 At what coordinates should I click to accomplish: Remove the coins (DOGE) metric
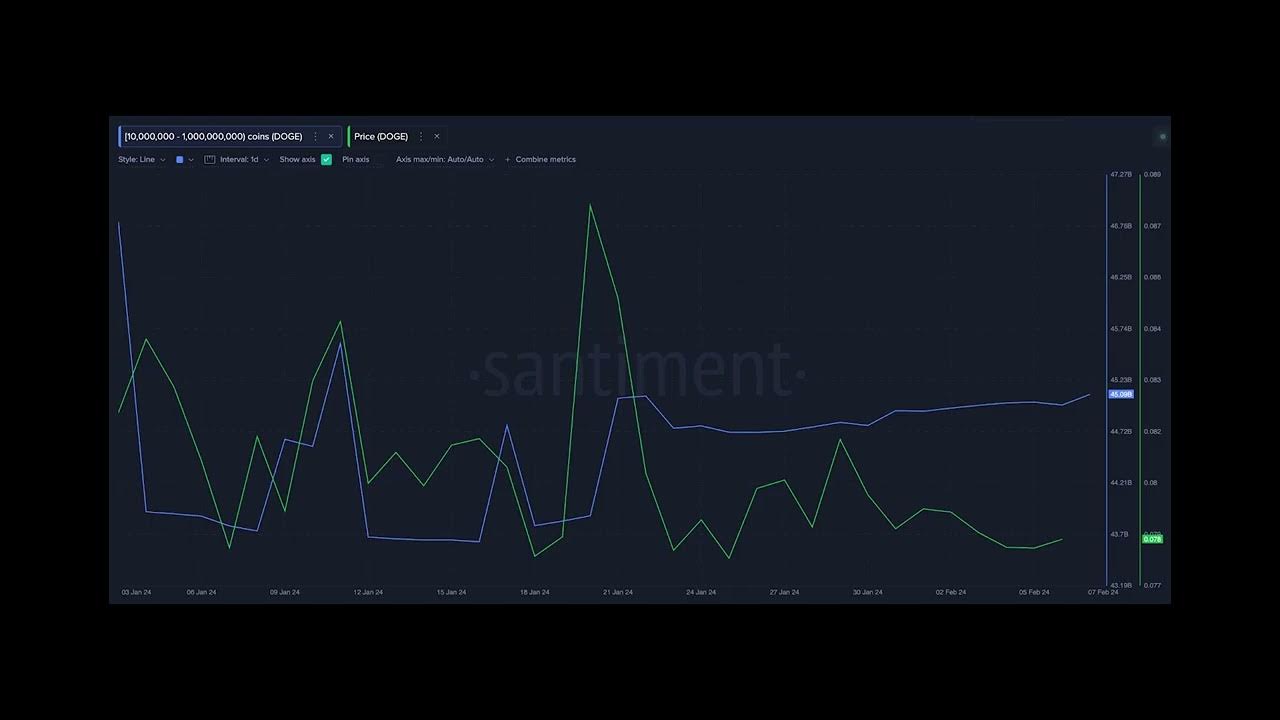click(x=331, y=136)
